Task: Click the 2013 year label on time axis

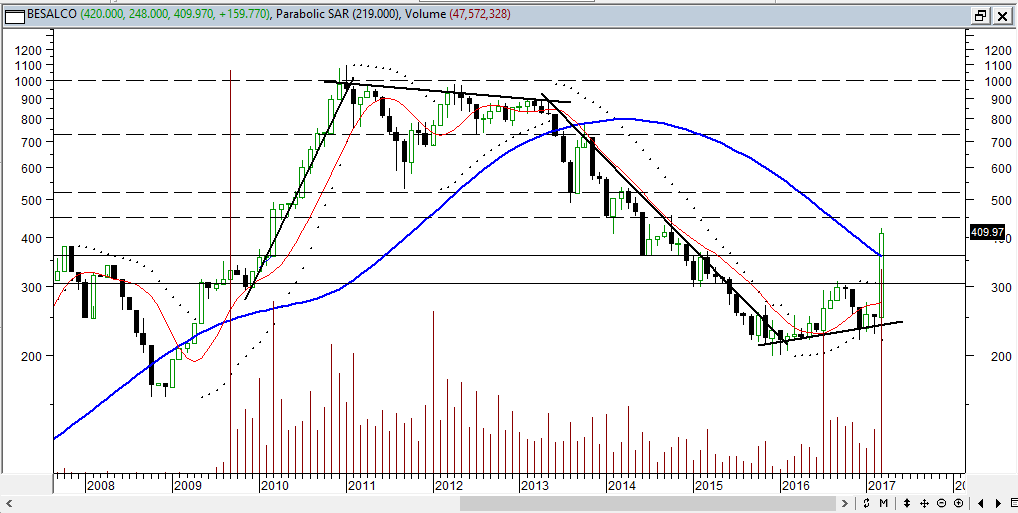Action: click(x=536, y=485)
